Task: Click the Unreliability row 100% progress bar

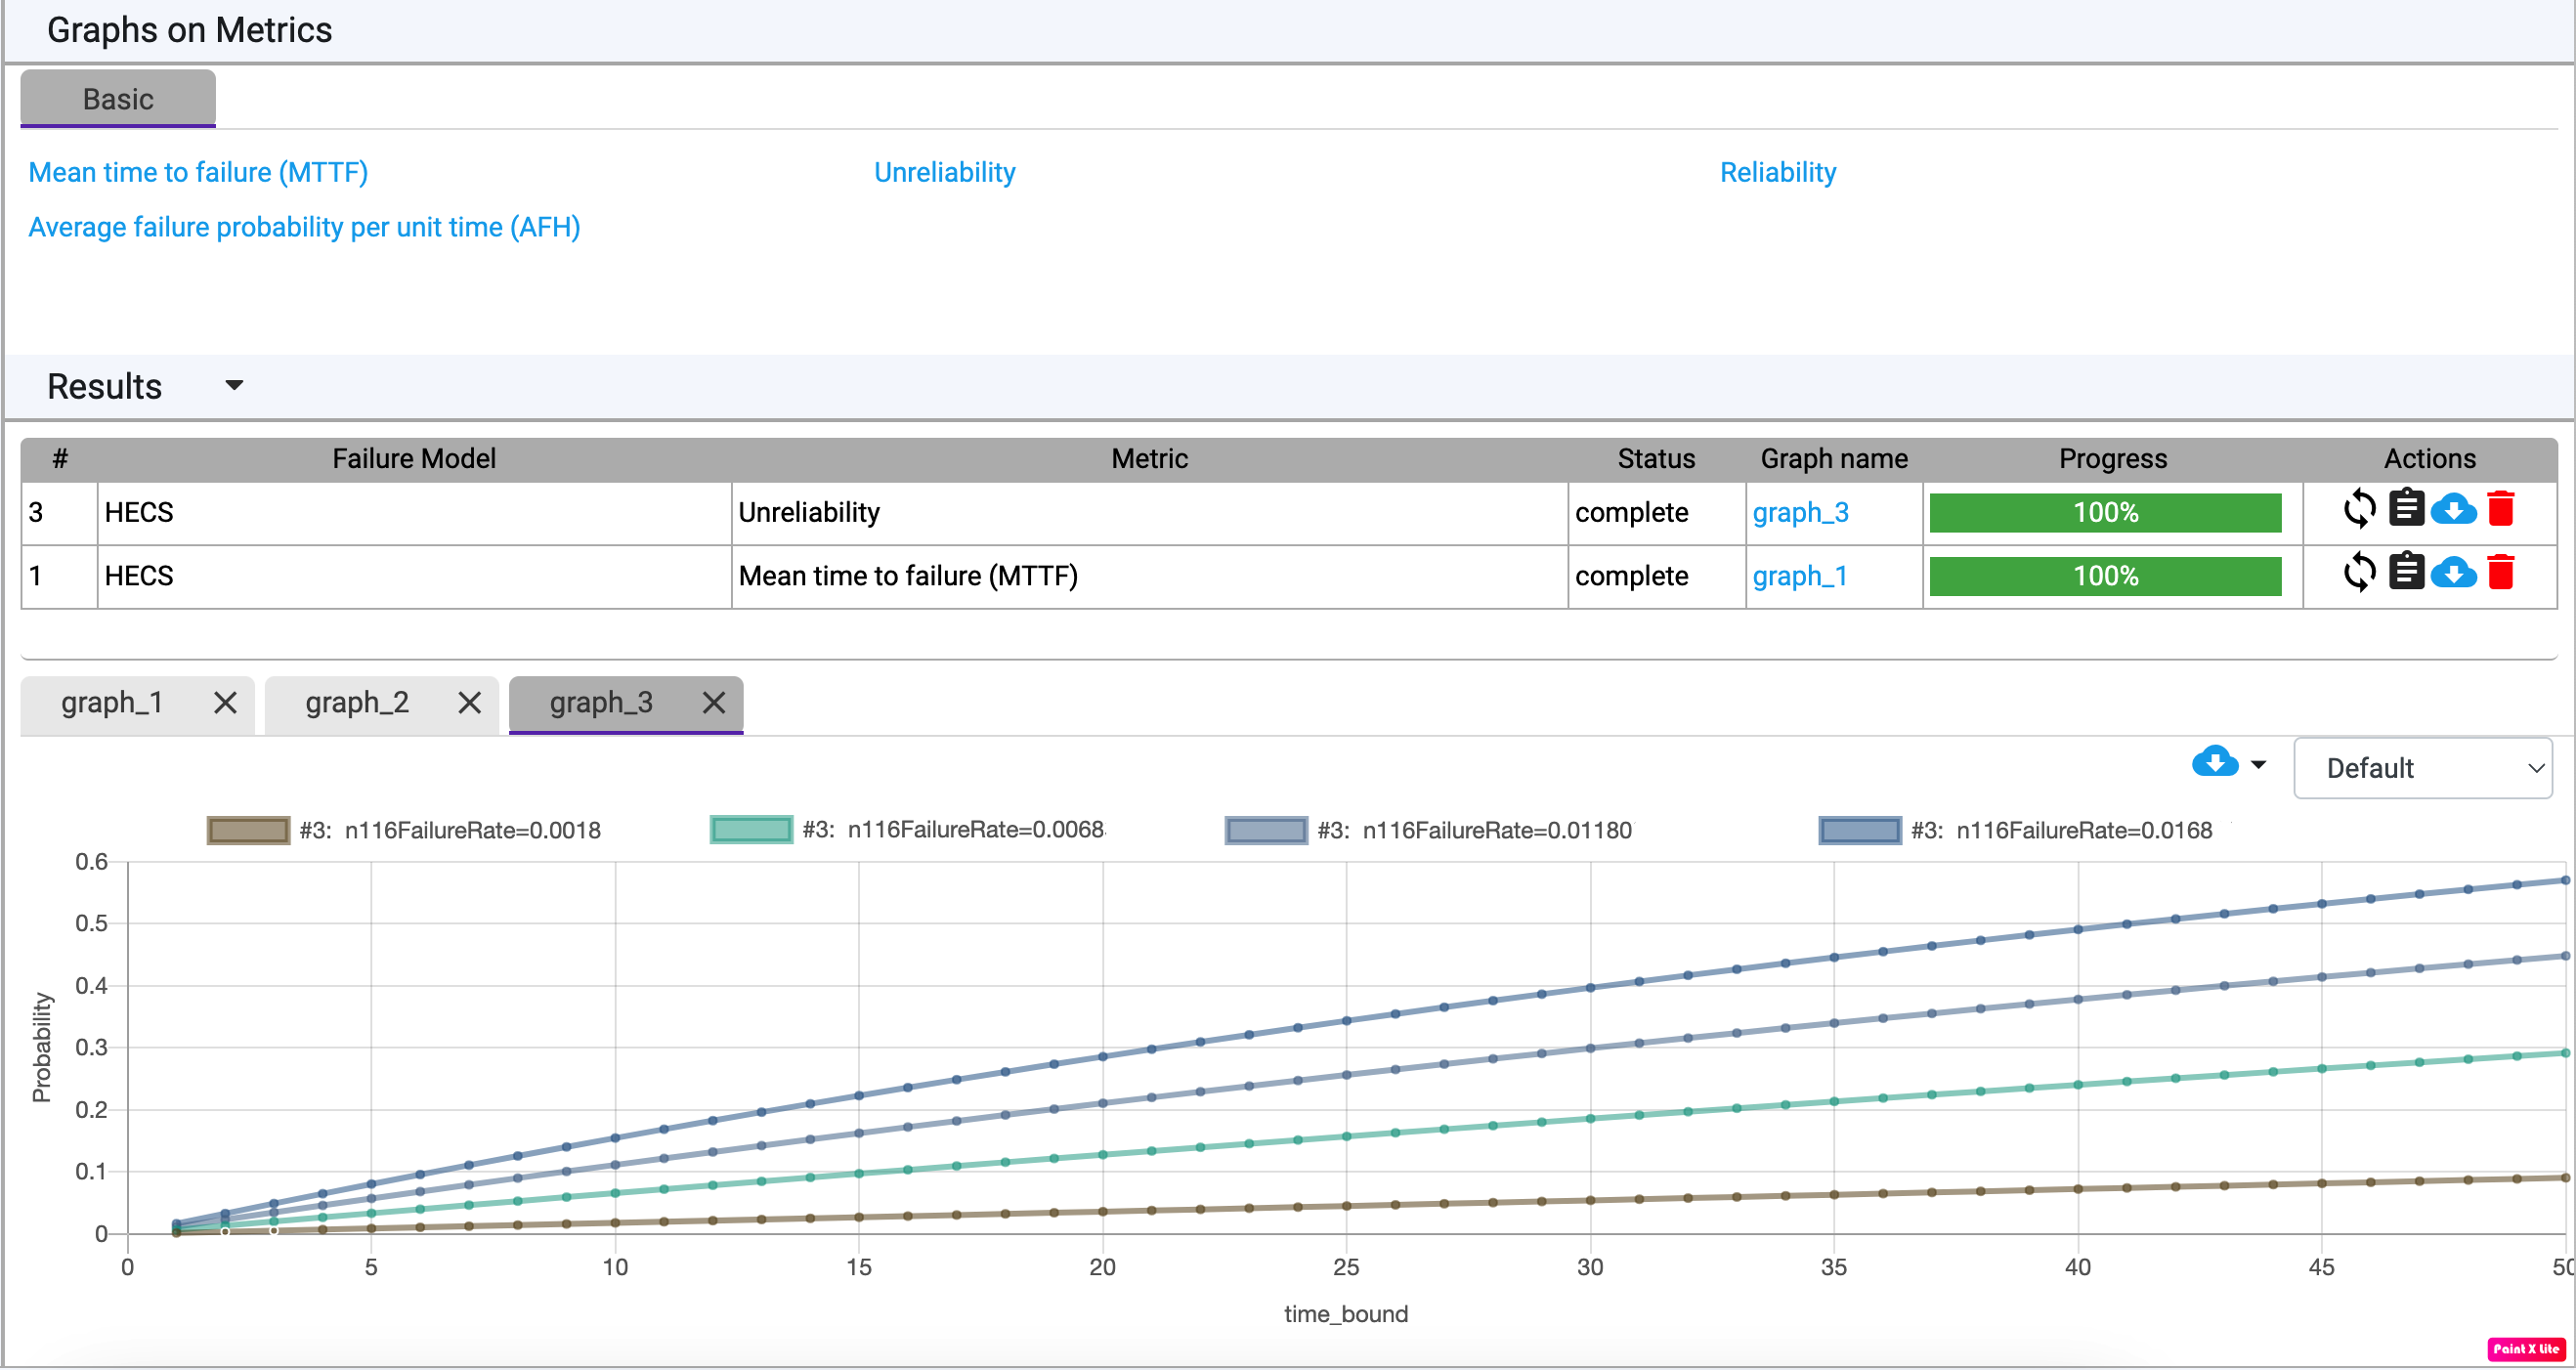Action: [2105, 513]
